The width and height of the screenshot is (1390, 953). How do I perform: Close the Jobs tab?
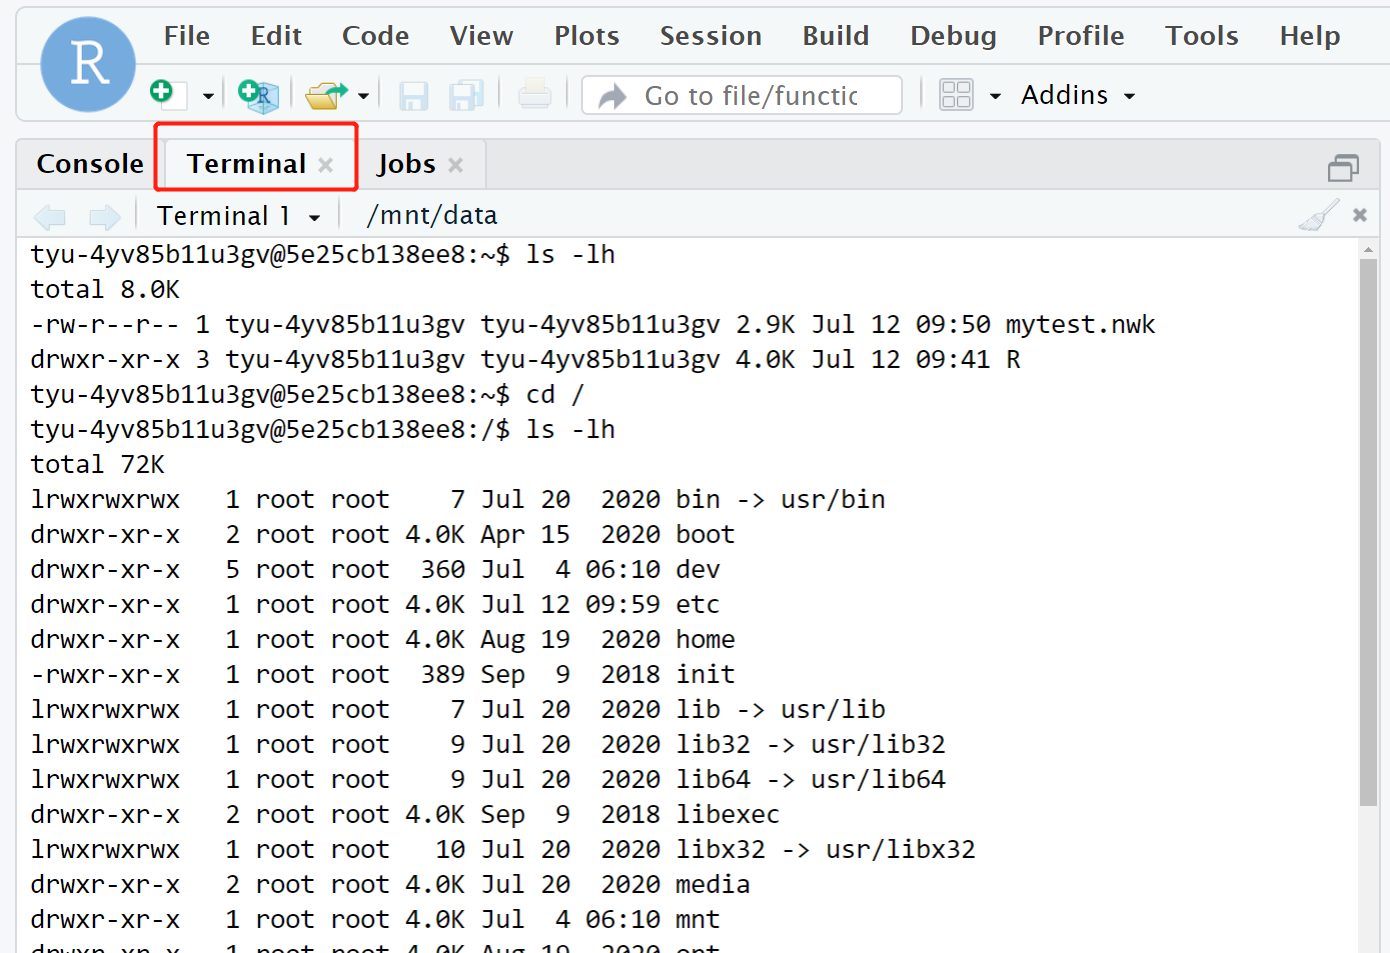[x=456, y=165]
